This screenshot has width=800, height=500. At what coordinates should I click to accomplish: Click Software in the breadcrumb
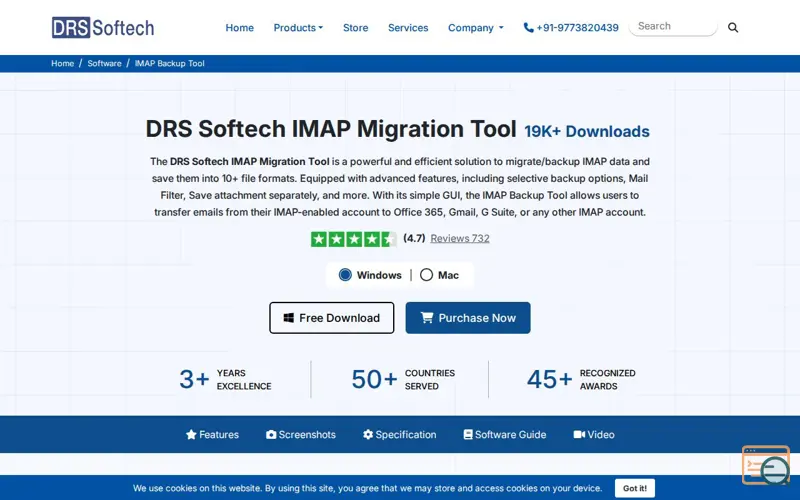(x=104, y=63)
